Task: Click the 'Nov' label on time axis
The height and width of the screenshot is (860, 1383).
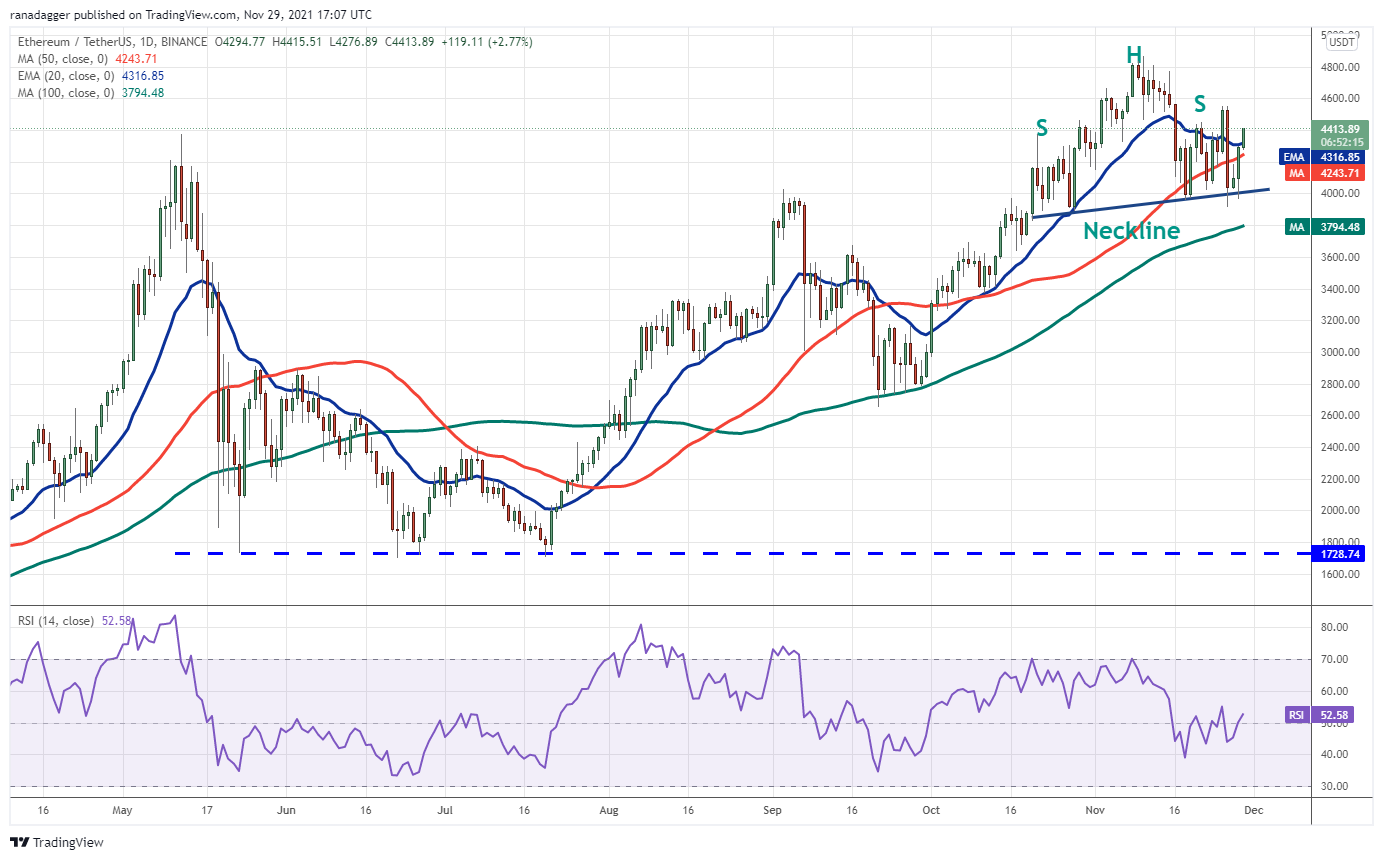Action: point(1093,811)
